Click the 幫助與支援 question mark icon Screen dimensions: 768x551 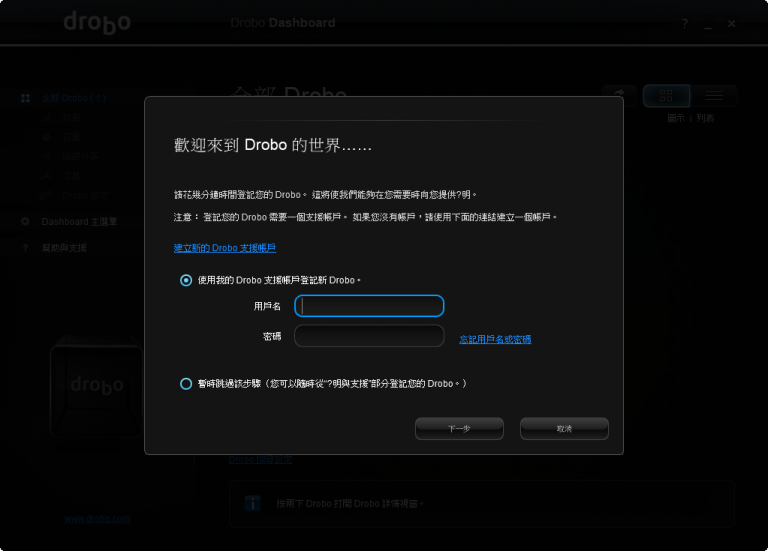[x=25, y=248]
